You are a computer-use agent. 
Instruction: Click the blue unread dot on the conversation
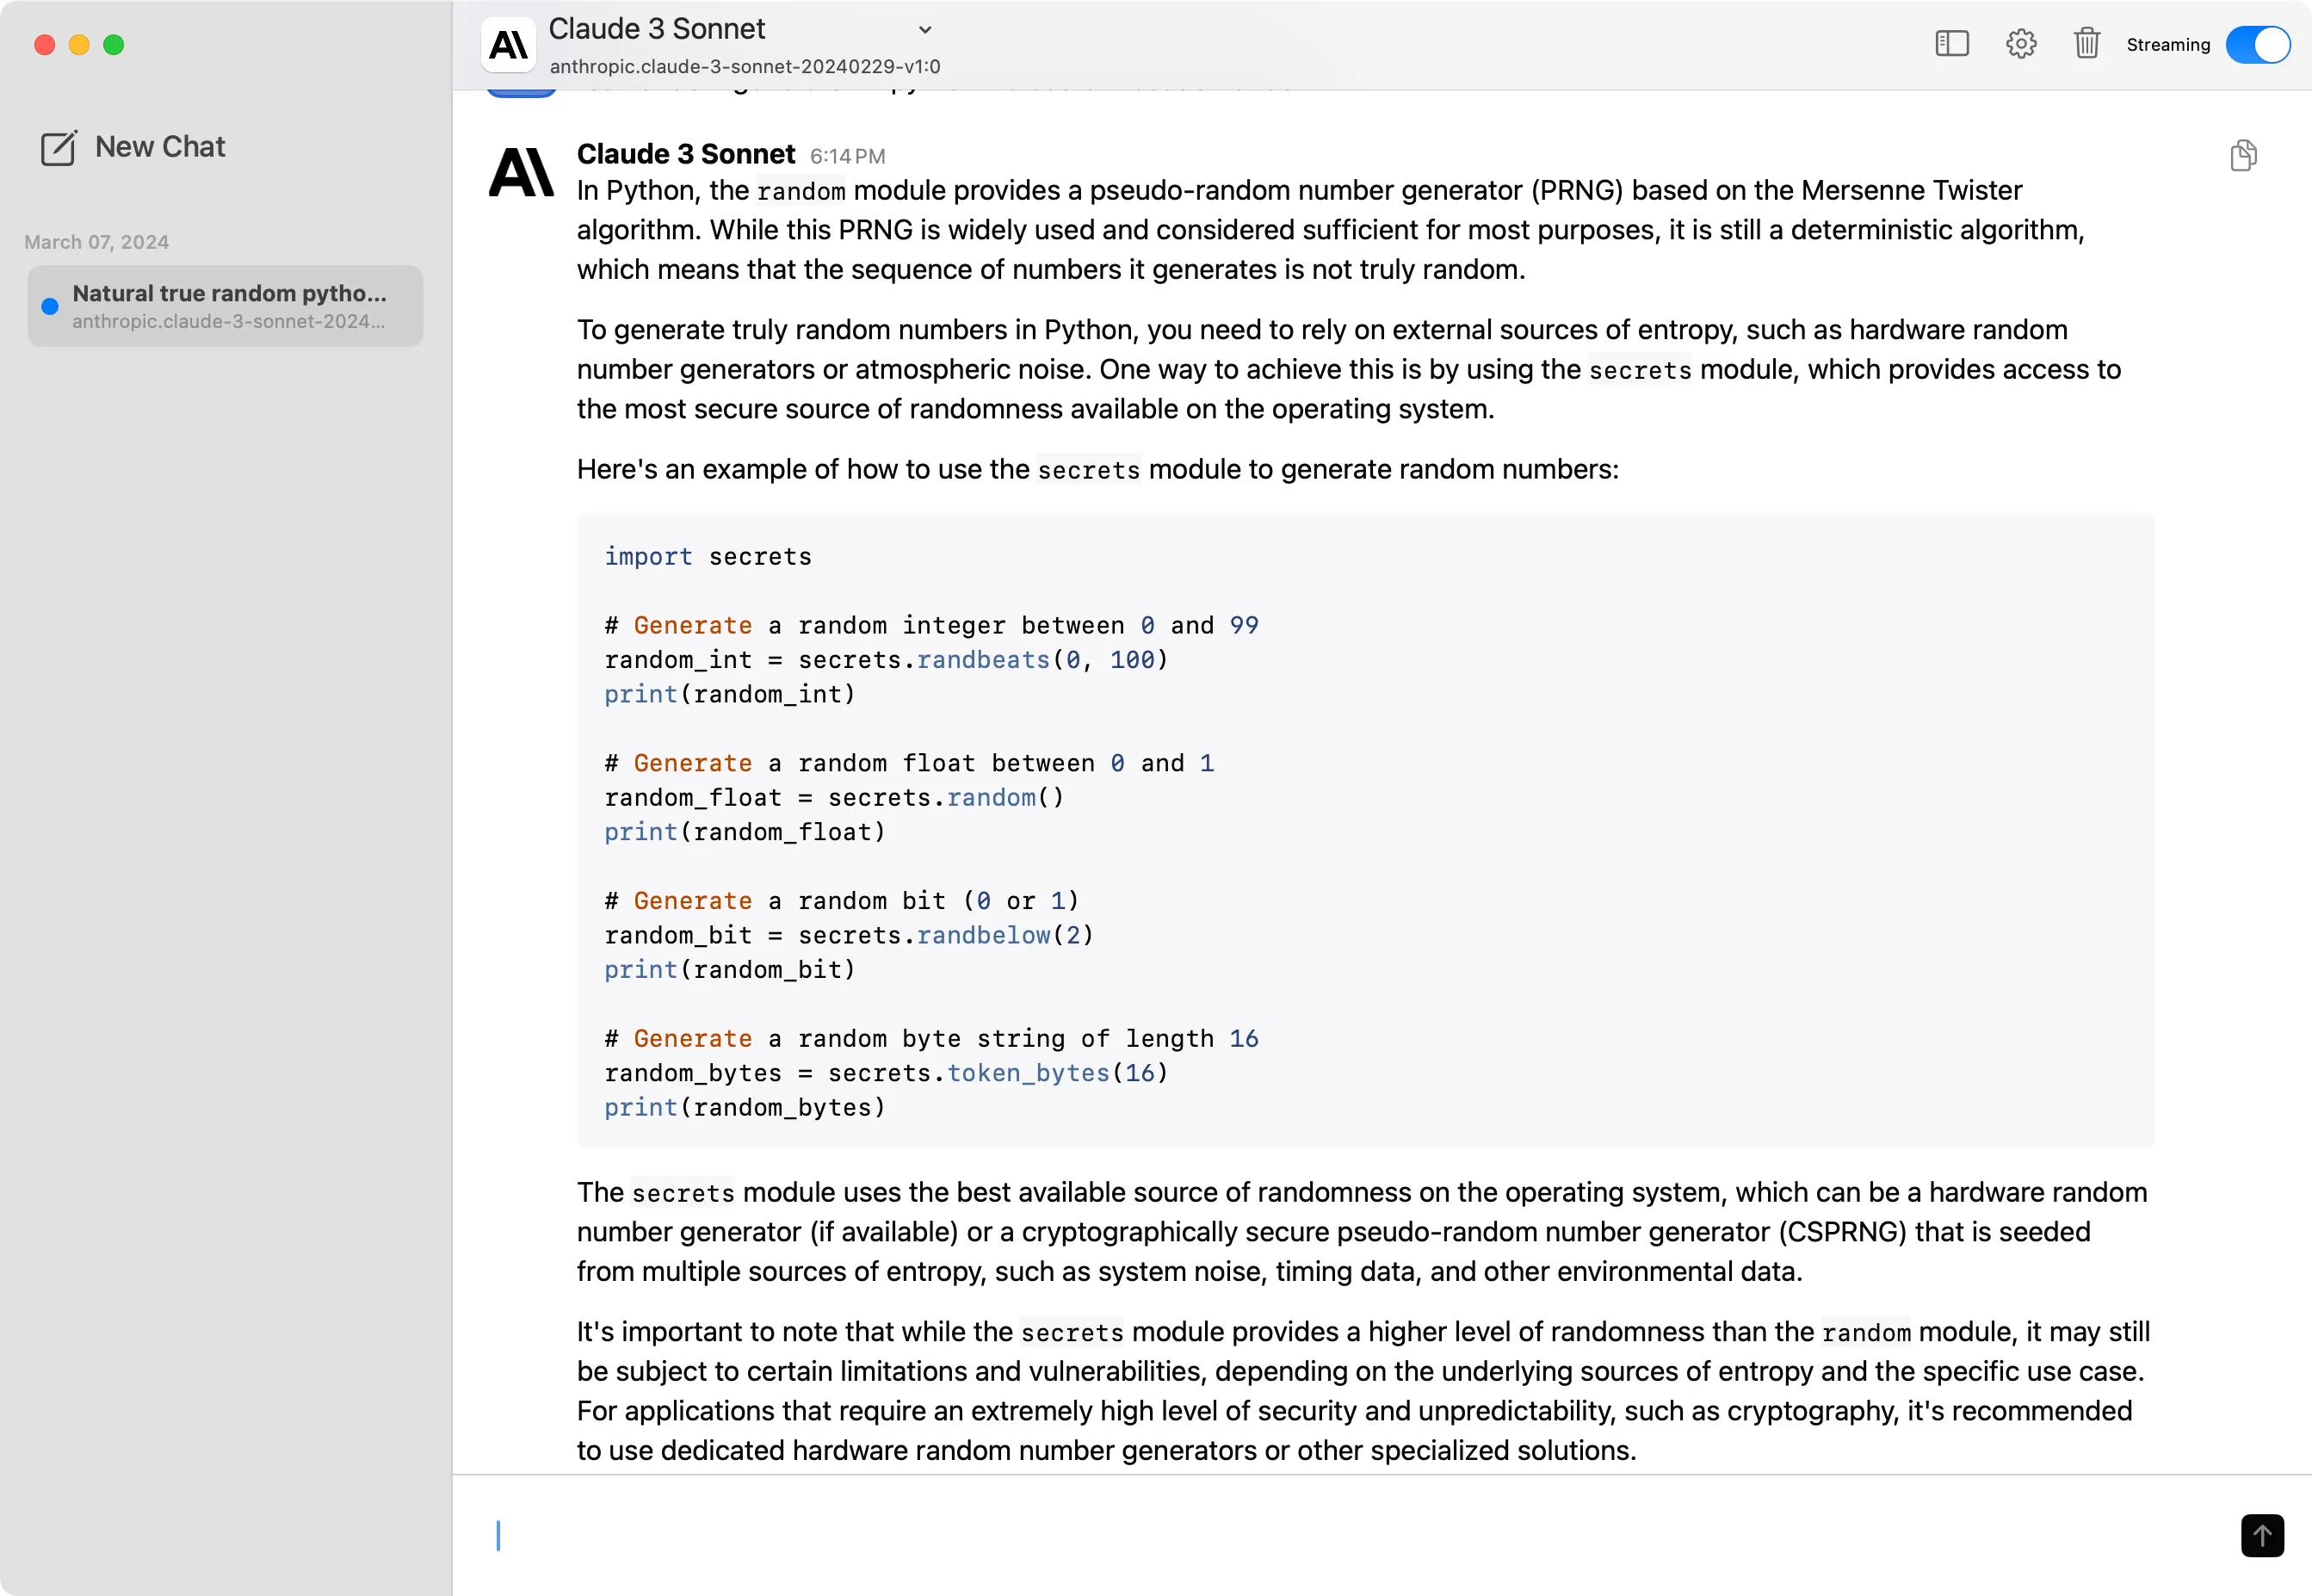(49, 306)
